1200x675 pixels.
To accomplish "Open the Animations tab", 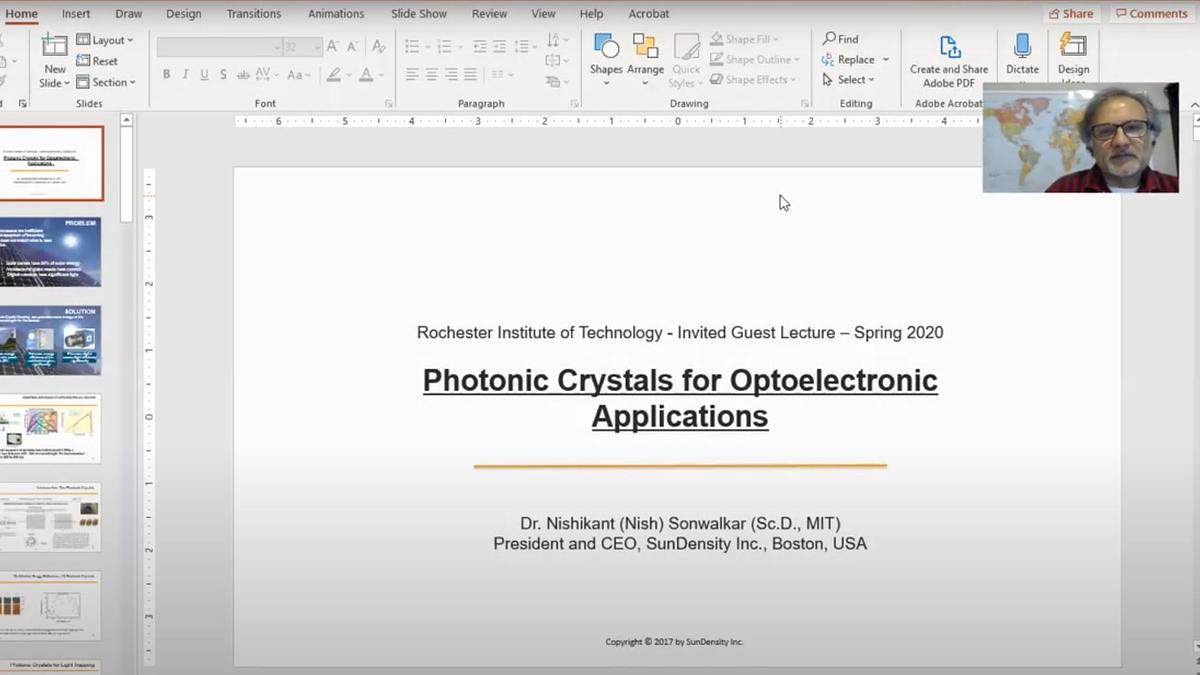I will point(336,14).
